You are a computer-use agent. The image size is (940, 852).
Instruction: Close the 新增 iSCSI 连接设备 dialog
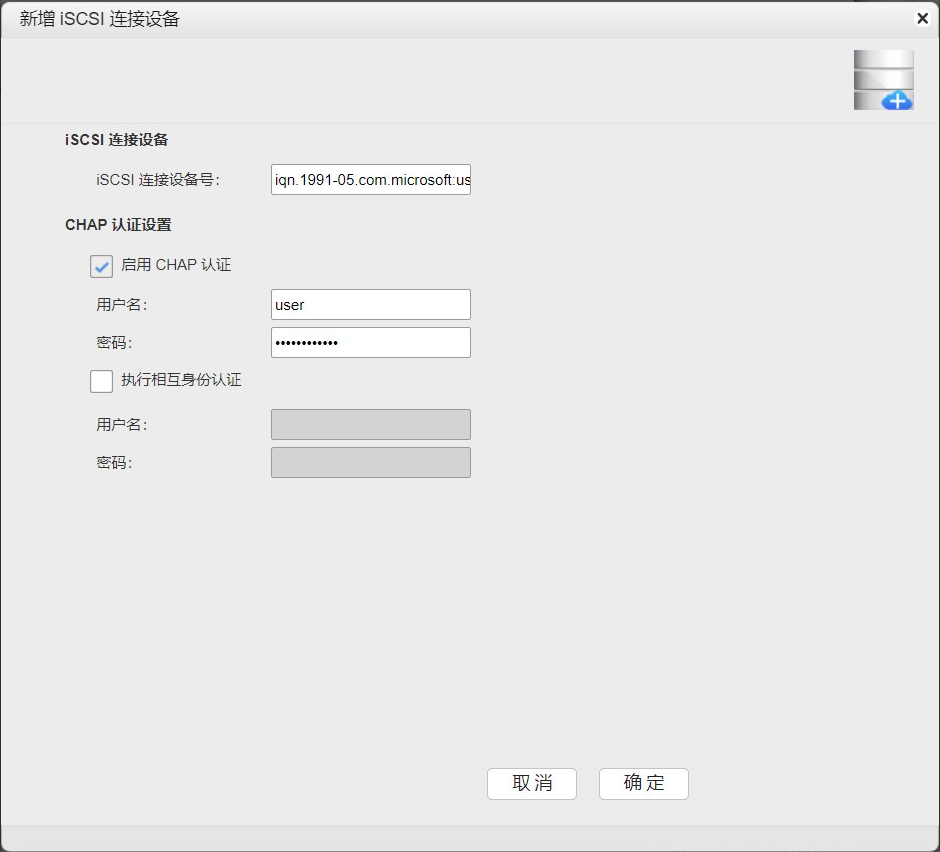pos(921,18)
